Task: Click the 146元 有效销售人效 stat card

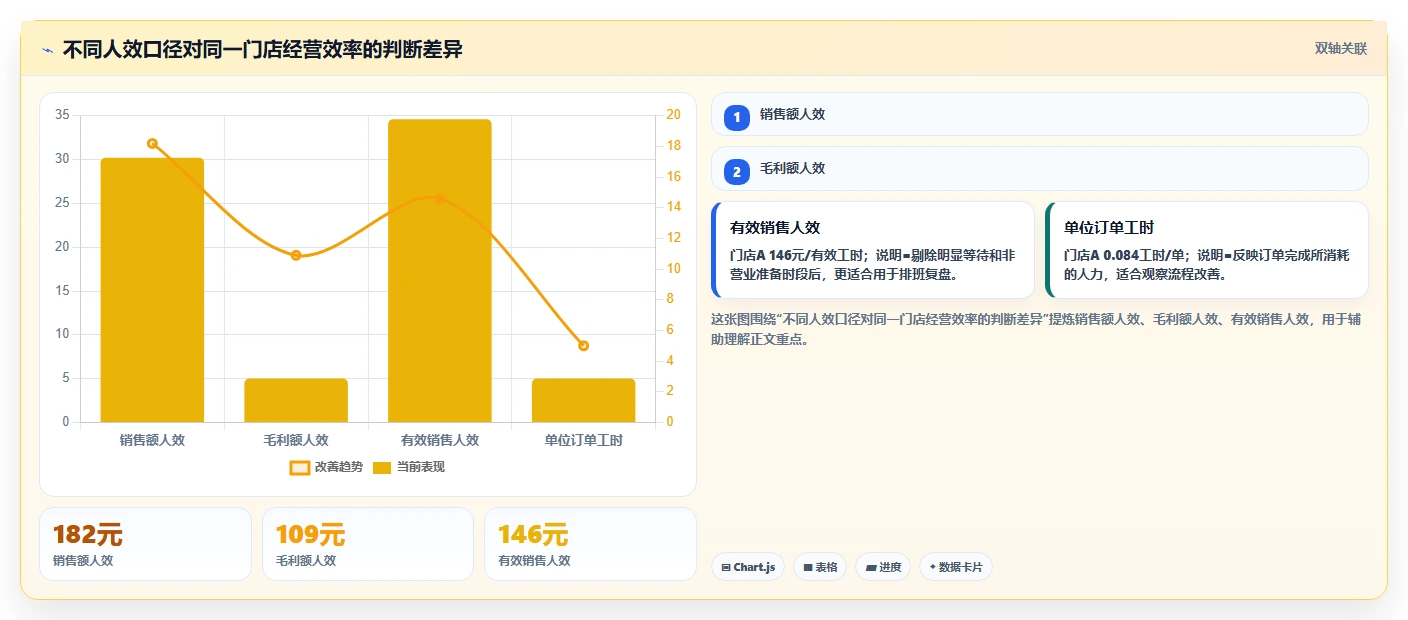Action: (x=590, y=544)
